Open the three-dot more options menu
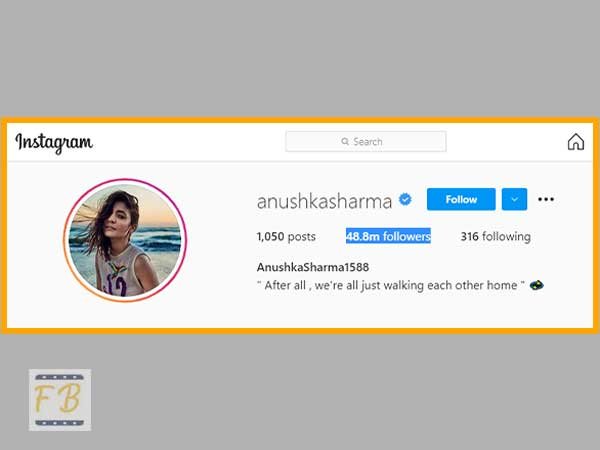 coord(546,199)
